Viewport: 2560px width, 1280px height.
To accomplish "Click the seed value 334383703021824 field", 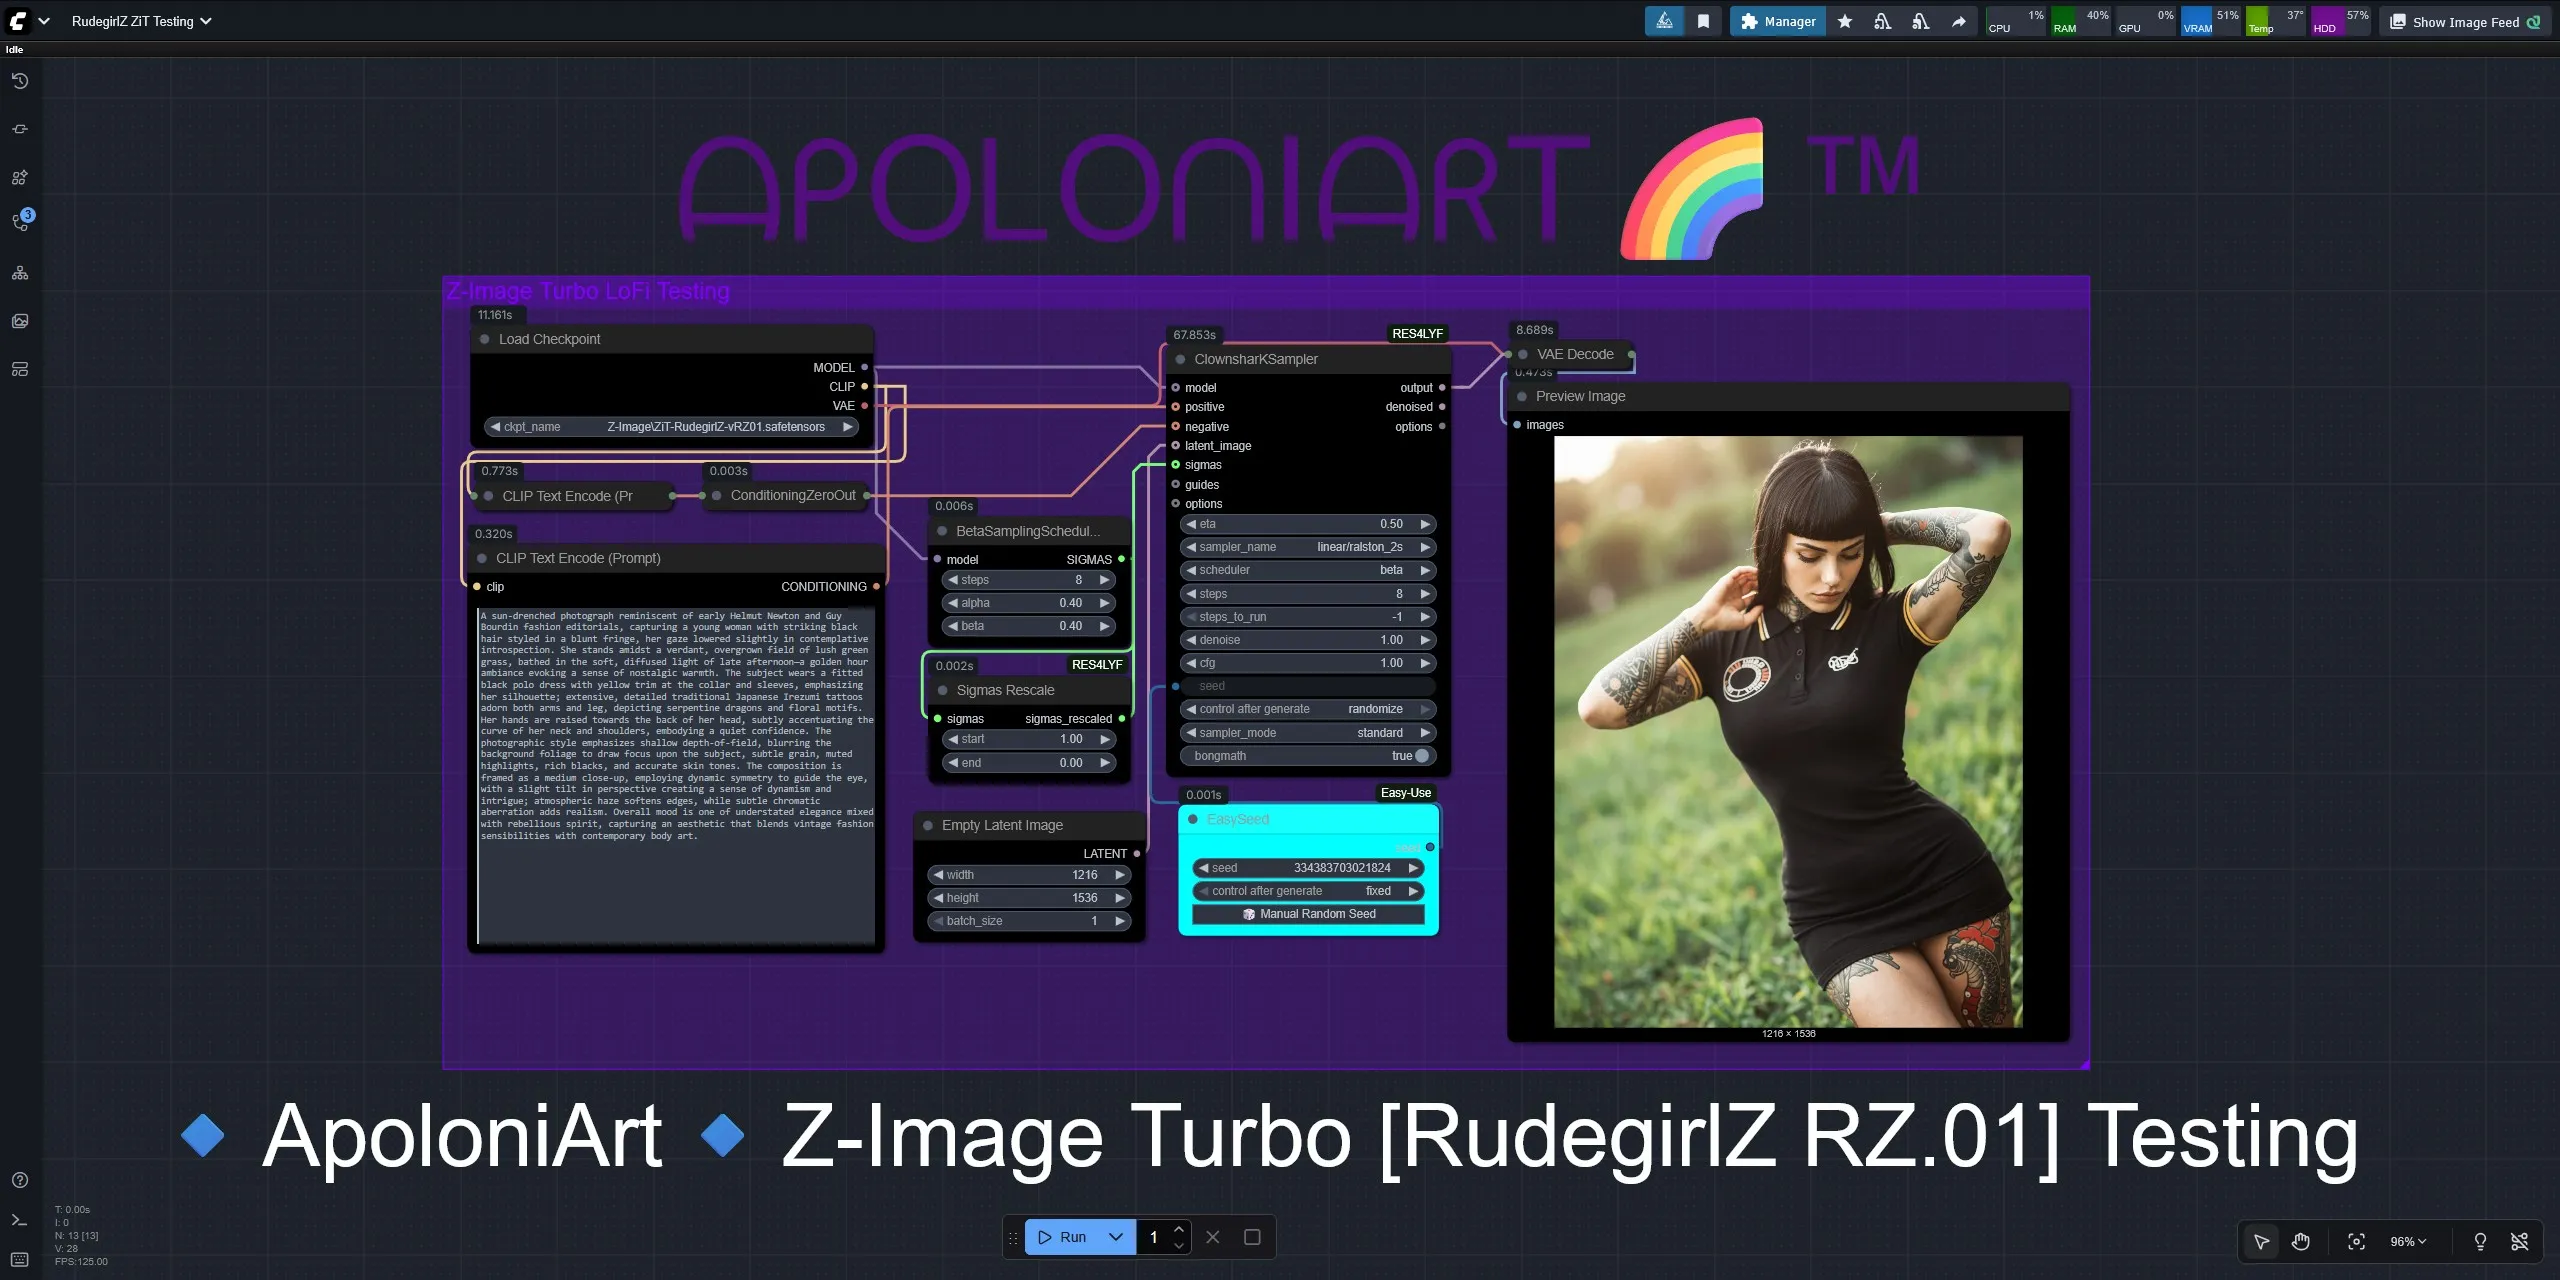I will coord(1308,868).
